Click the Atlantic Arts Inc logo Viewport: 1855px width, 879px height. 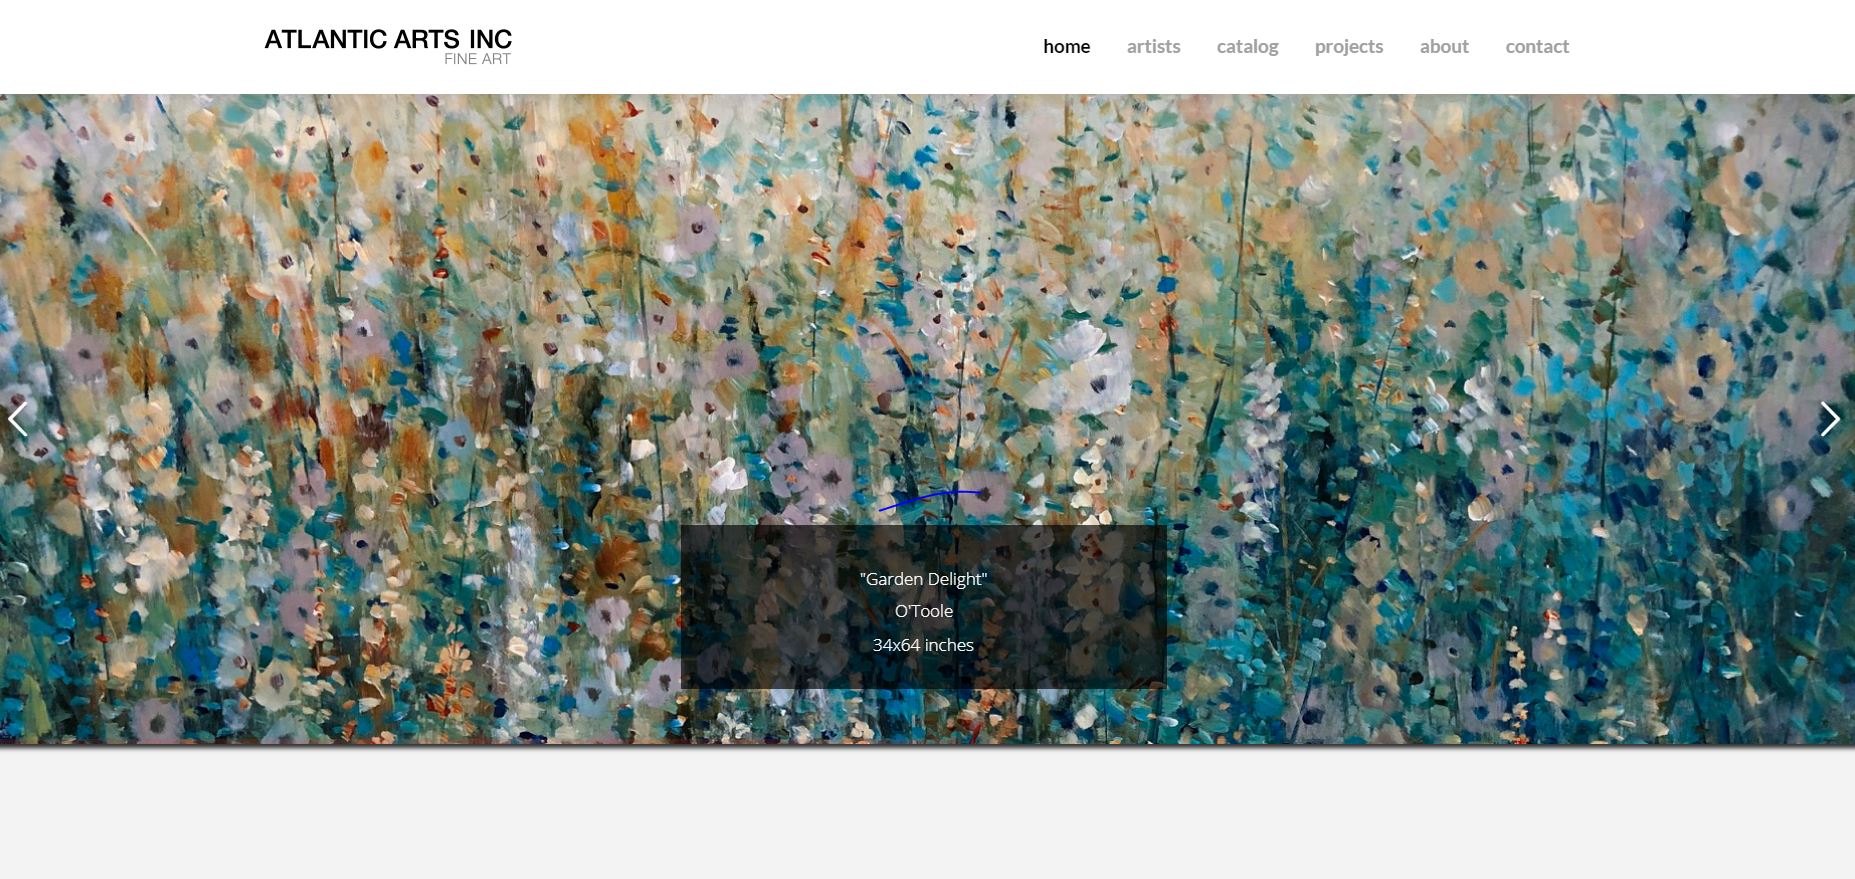coord(388,46)
